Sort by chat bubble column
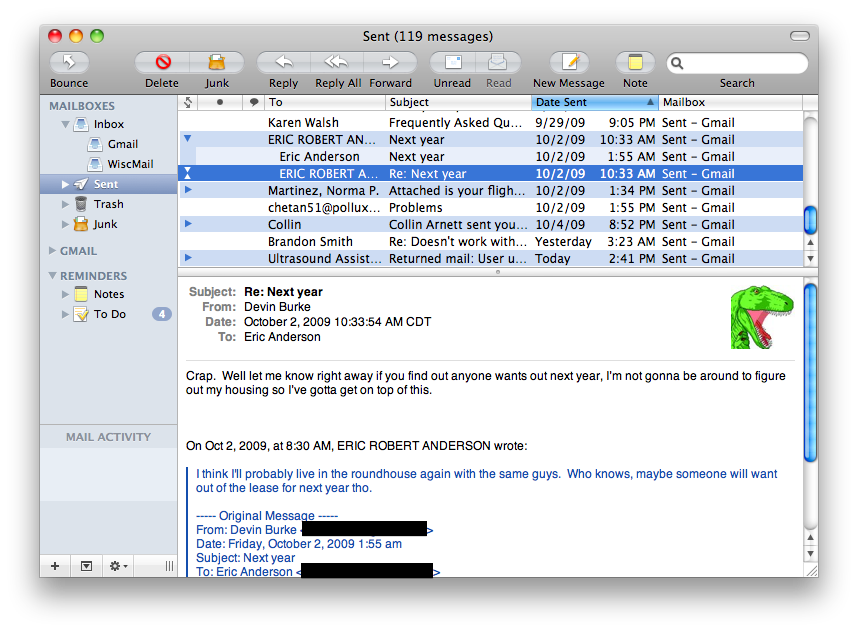Screen dimensions: 858x632 click(x=253, y=102)
